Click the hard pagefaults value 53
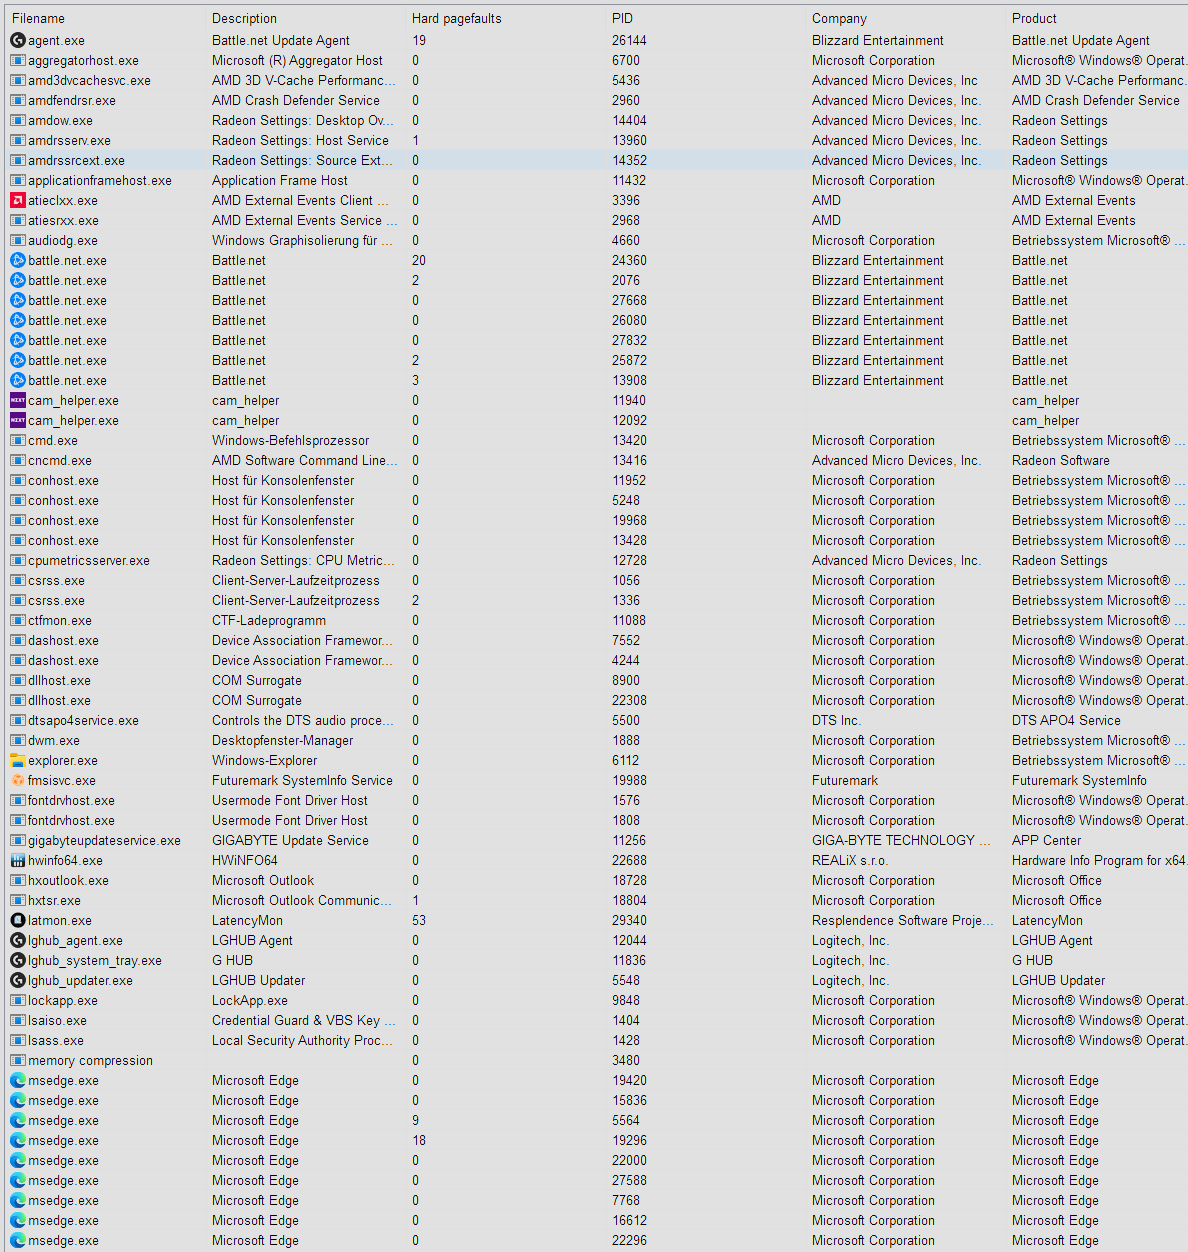 point(419,921)
